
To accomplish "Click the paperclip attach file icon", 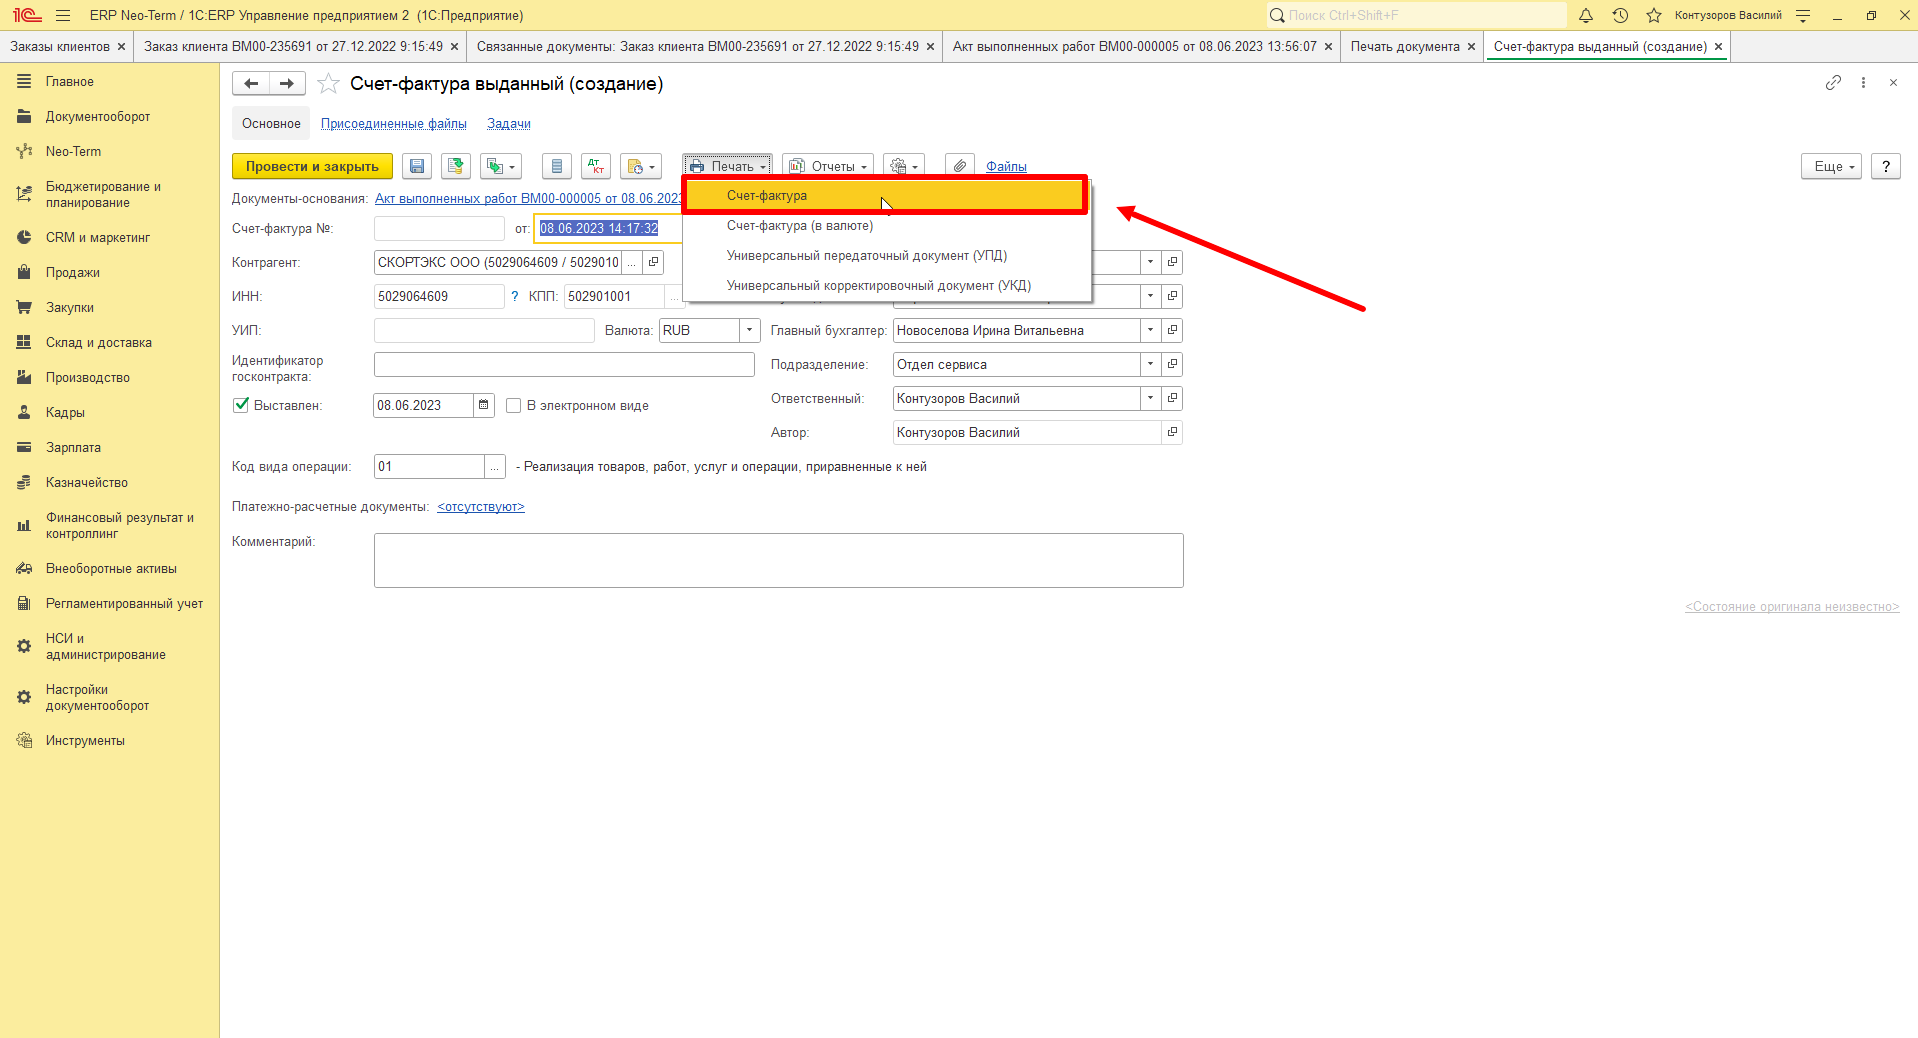I will click(x=959, y=166).
